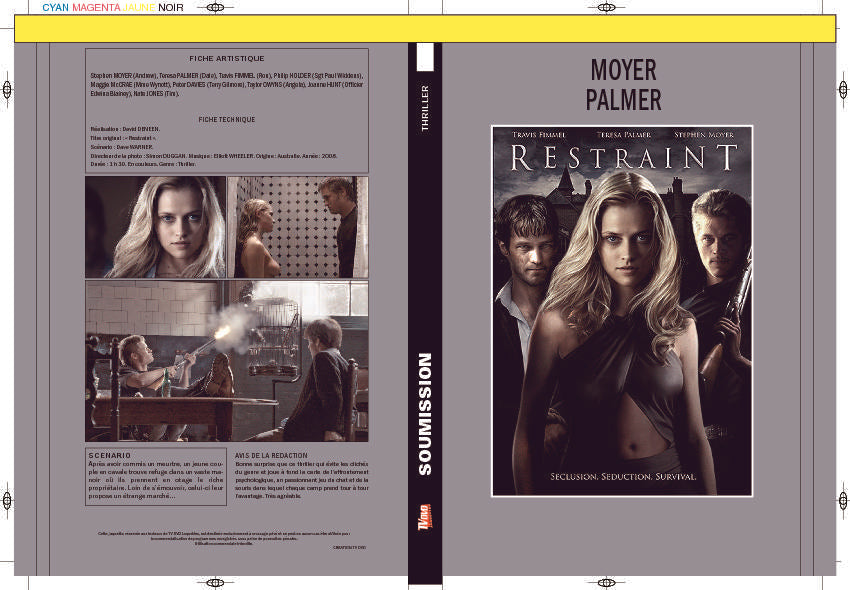Select the JAUNE color label
Image resolution: width=850 pixels, height=590 pixels.
click(139, 8)
